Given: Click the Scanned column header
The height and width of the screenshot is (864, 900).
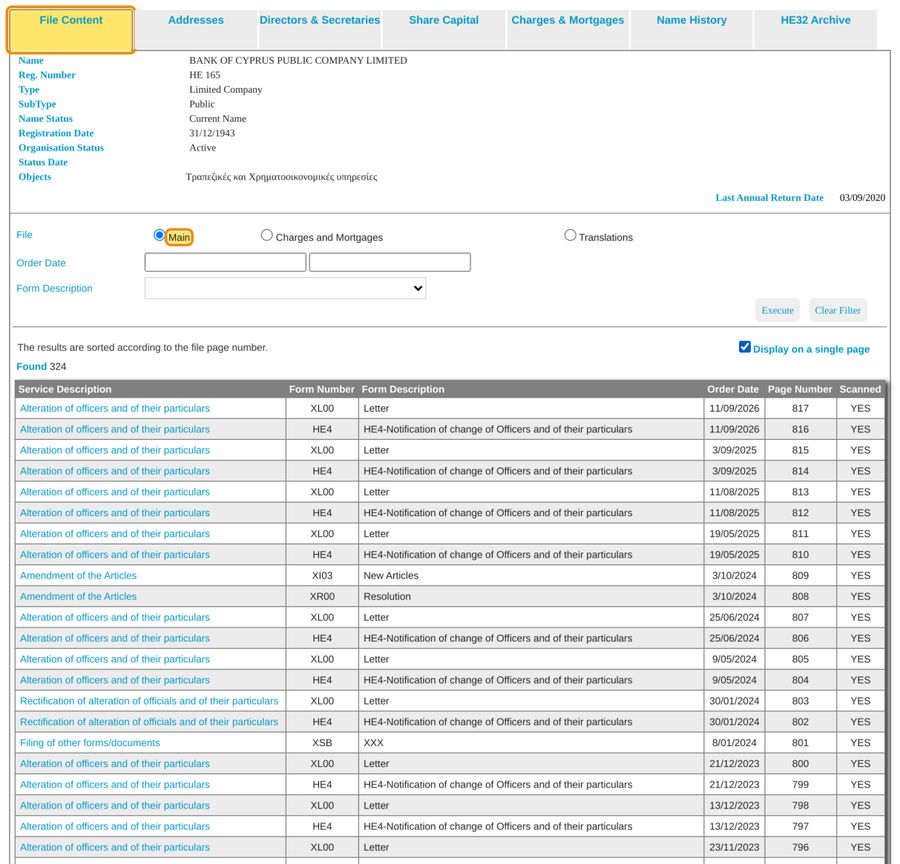Looking at the screenshot, I should point(860,389).
